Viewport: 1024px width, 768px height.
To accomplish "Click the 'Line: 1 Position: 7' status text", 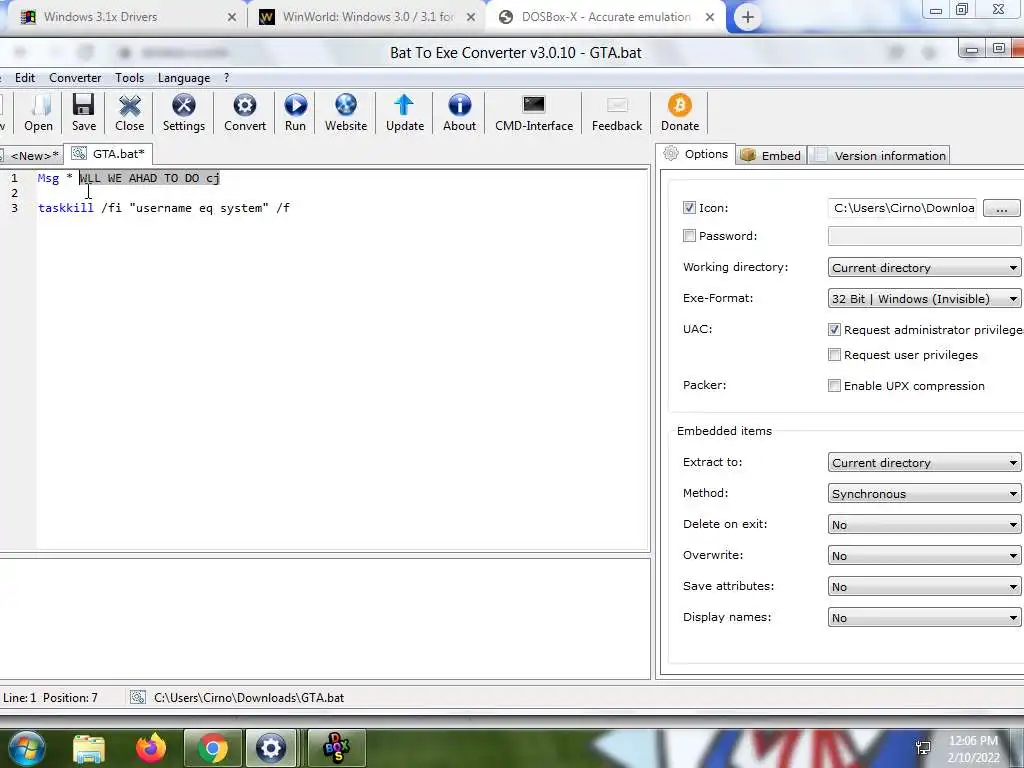I will (50, 697).
